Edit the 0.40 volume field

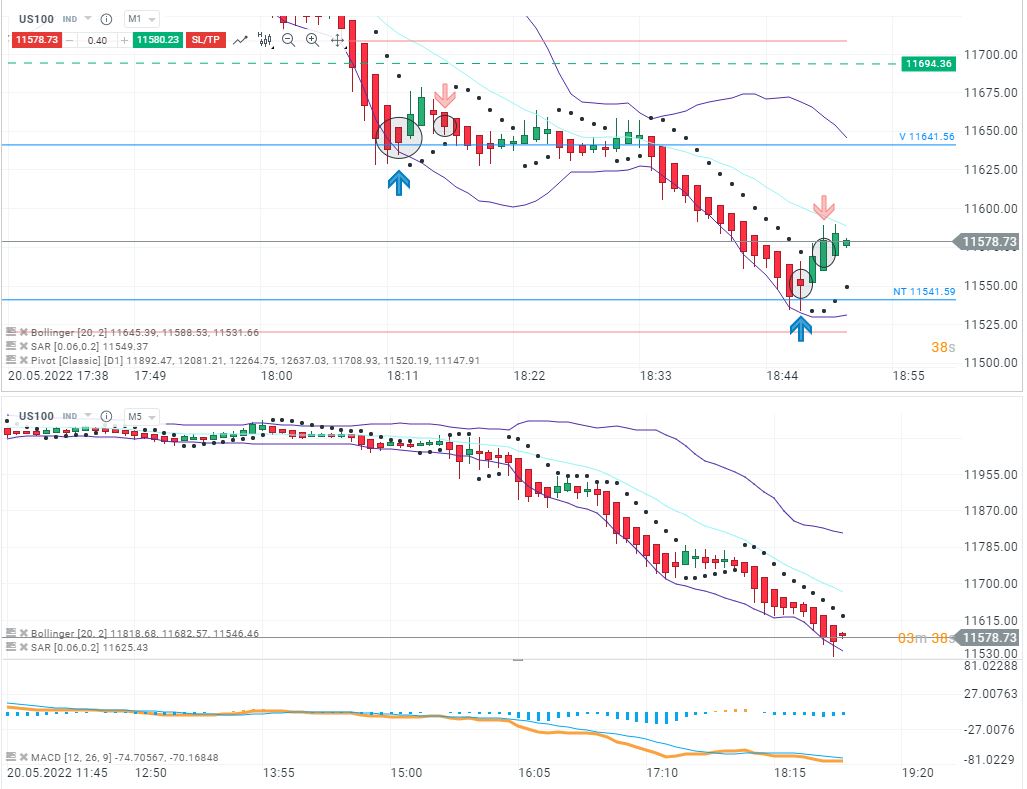pyautogui.click(x=97, y=40)
